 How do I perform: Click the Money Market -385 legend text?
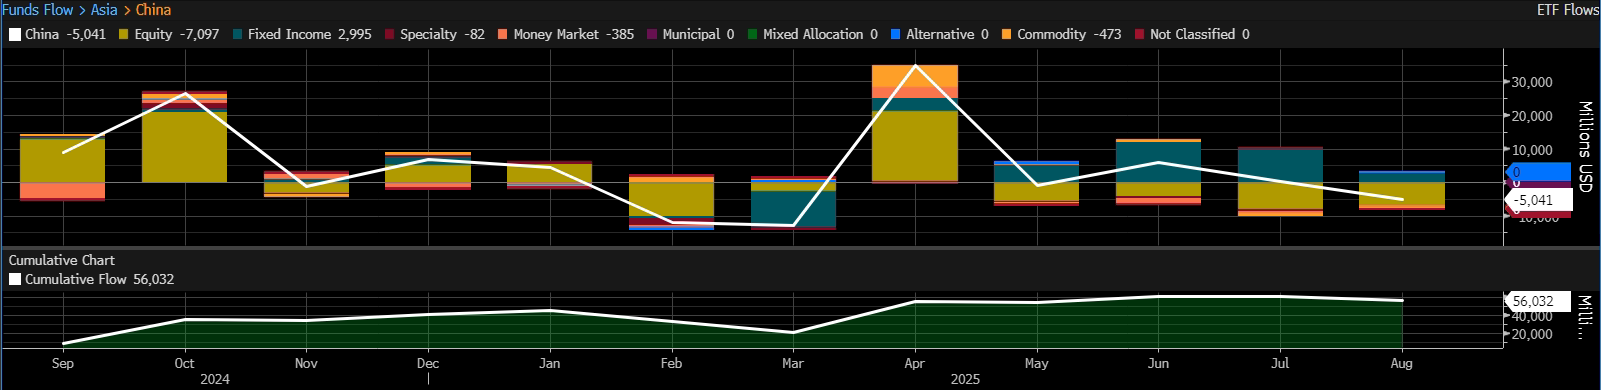pyautogui.click(x=573, y=34)
